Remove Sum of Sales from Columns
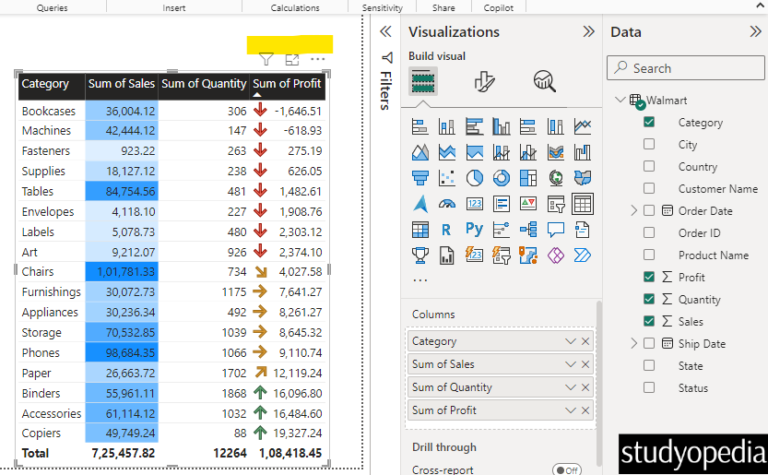Image resolution: width=768 pixels, height=475 pixels. tap(585, 364)
